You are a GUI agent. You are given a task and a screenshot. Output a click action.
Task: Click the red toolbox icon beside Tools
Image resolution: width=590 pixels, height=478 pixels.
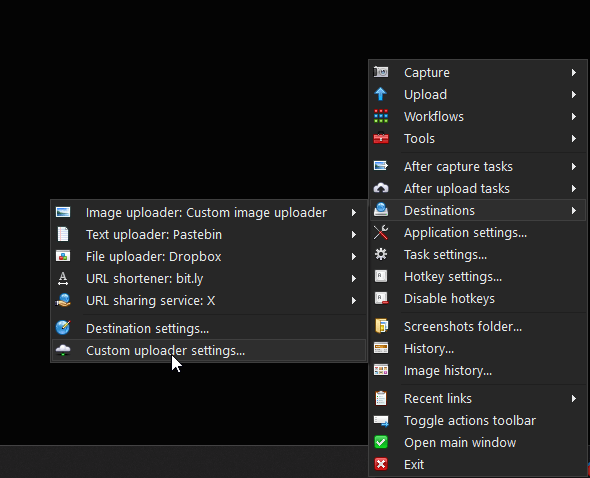tap(381, 138)
